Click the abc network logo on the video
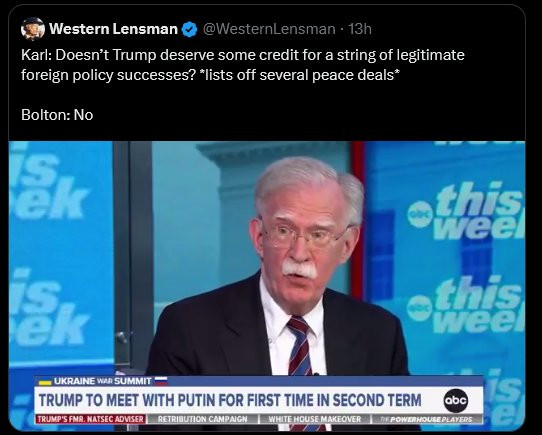Image resolution: width=542 pixels, height=435 pixels. tap(456, 400)
